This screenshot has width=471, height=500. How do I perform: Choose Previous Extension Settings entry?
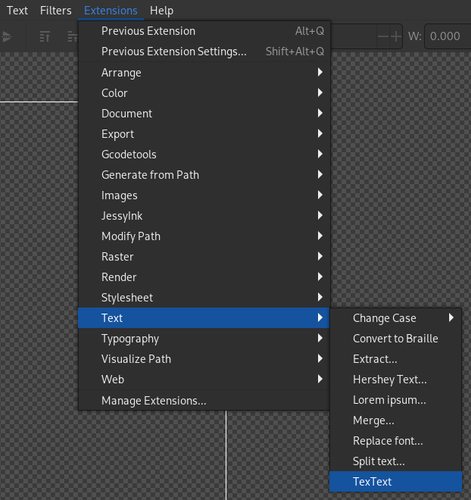coord(204,52)
